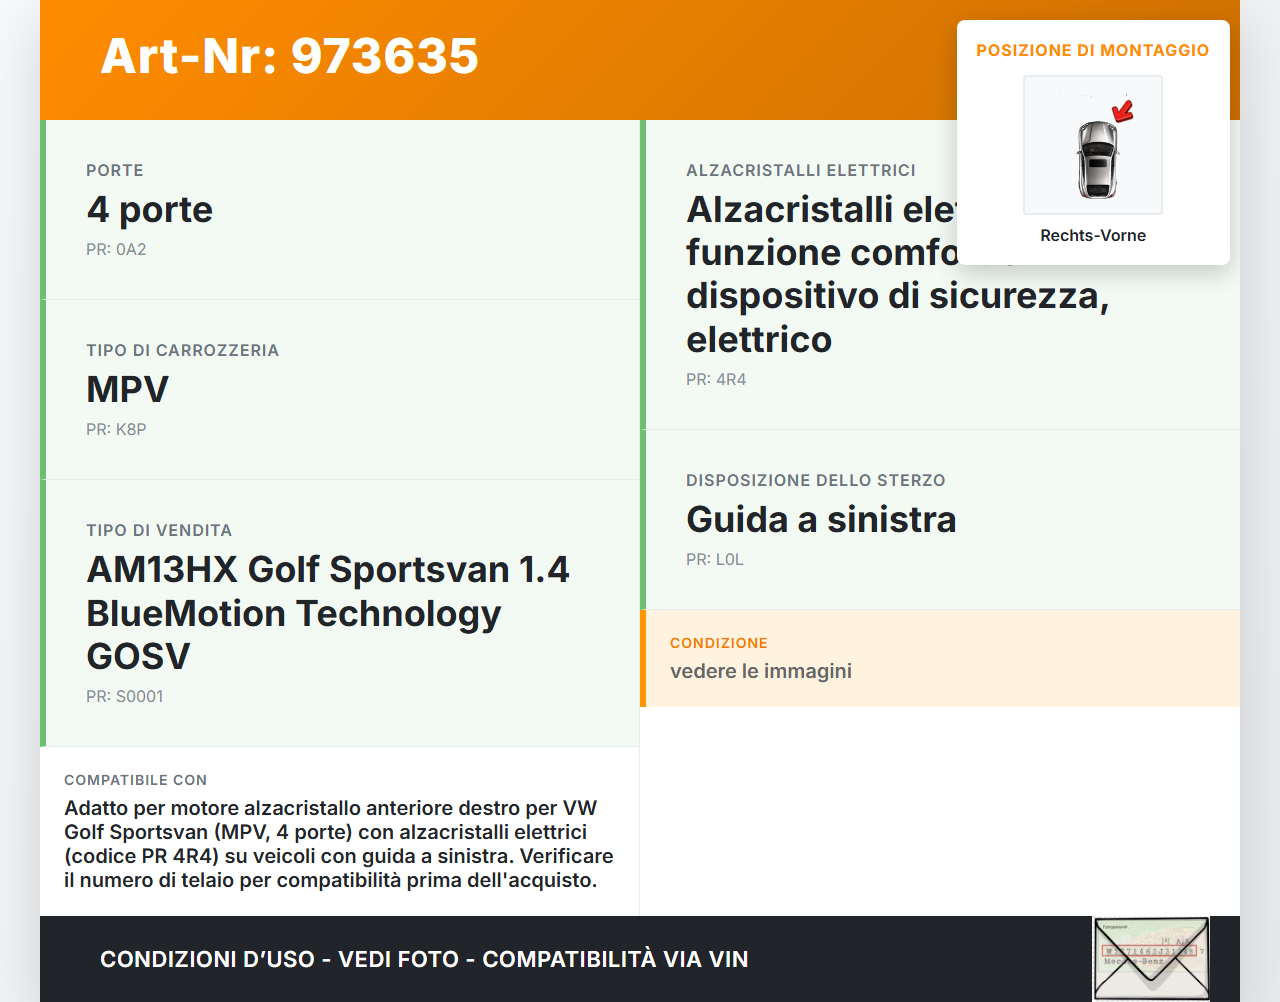Click the 'ALZACRISTALLI ELETTRICI' label

click(801, 171)
